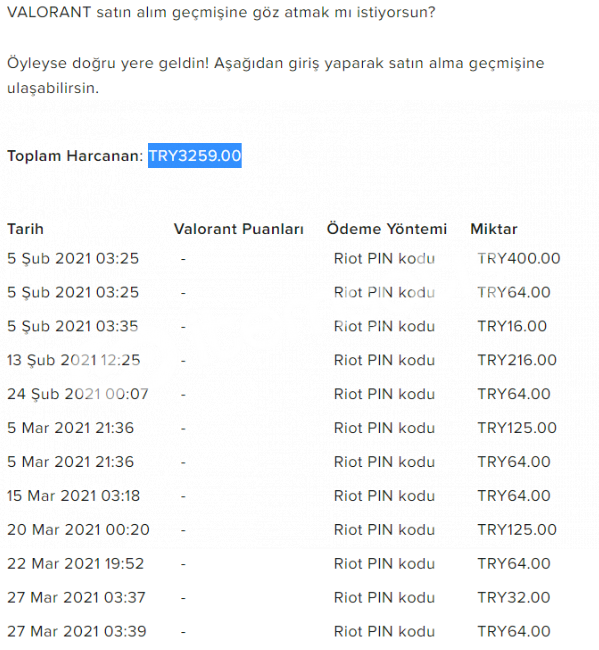This screenshot has width=599, height=650.
Task: Click Riot PIN kodu in 27 Mar 03:37 row
Action: click(384, 598)
